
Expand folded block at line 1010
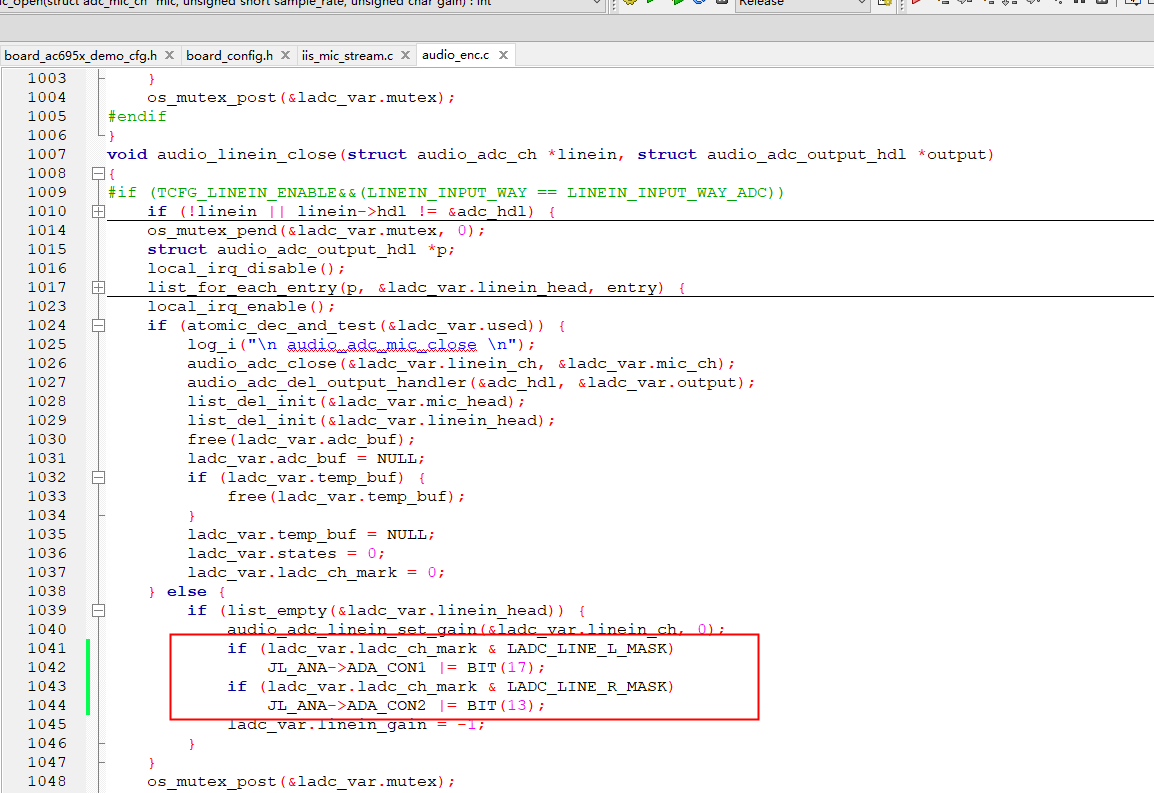(x=98, y=211)
